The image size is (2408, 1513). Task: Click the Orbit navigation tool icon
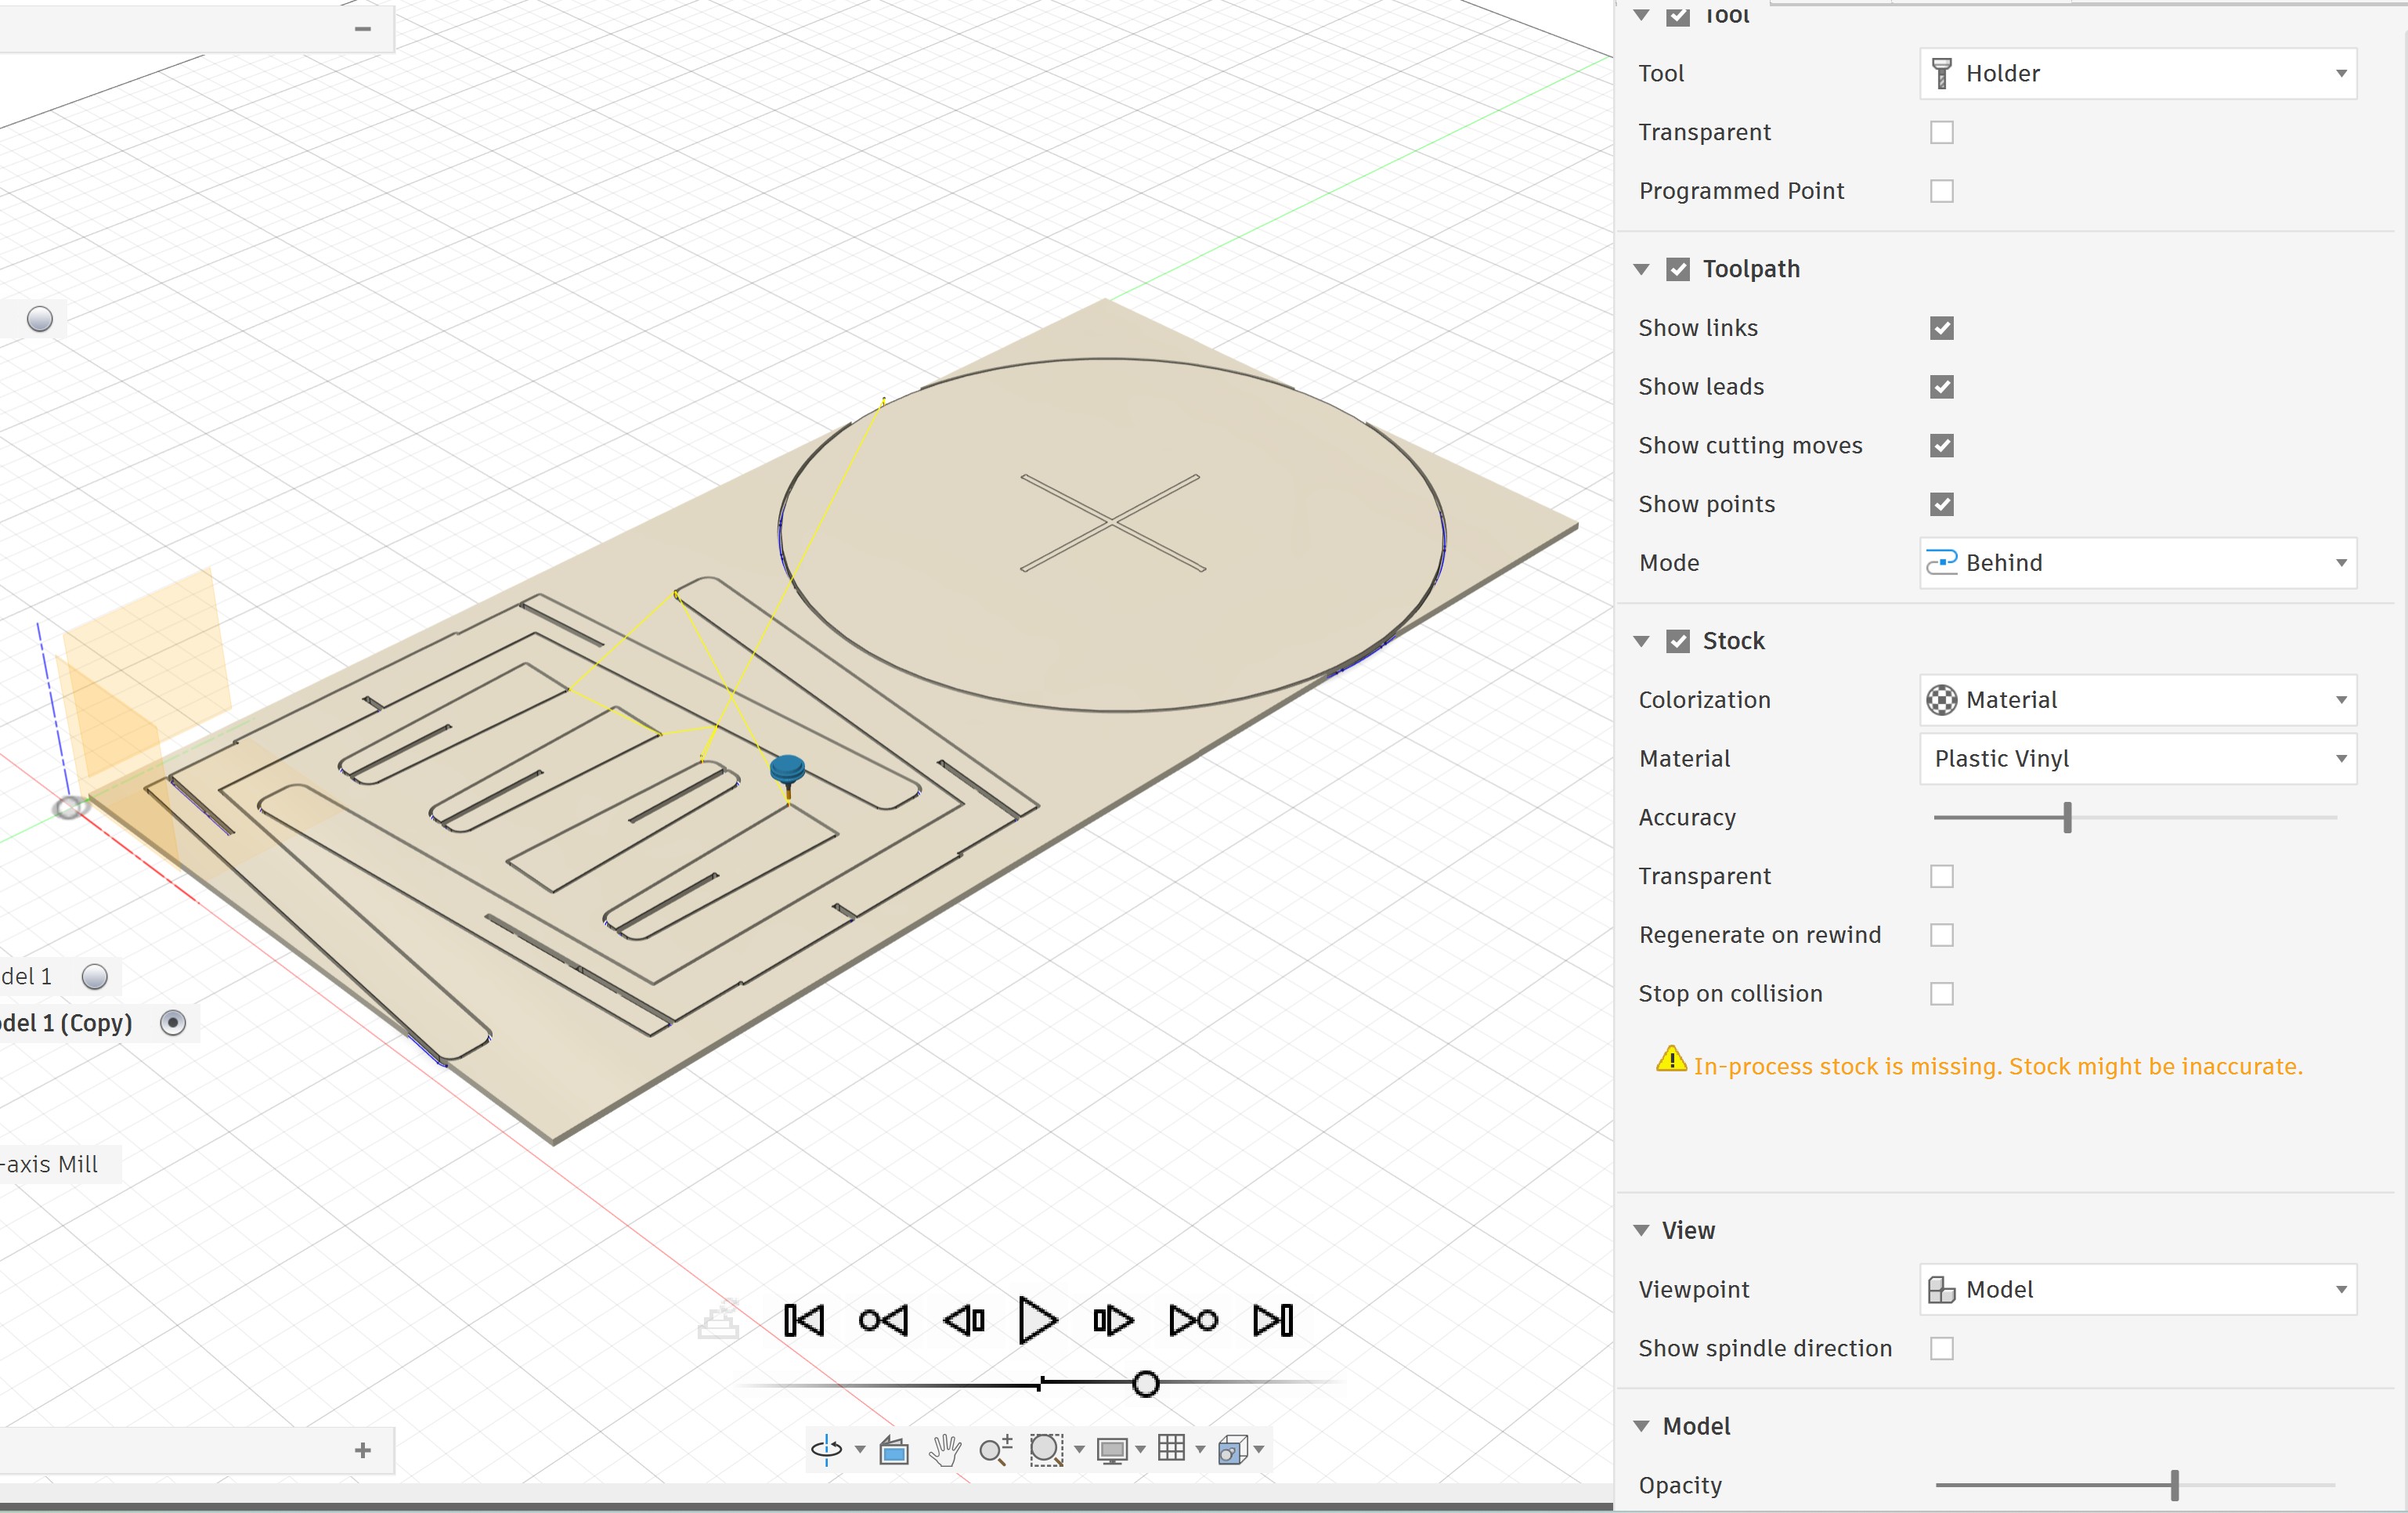tap(826, 1449)
